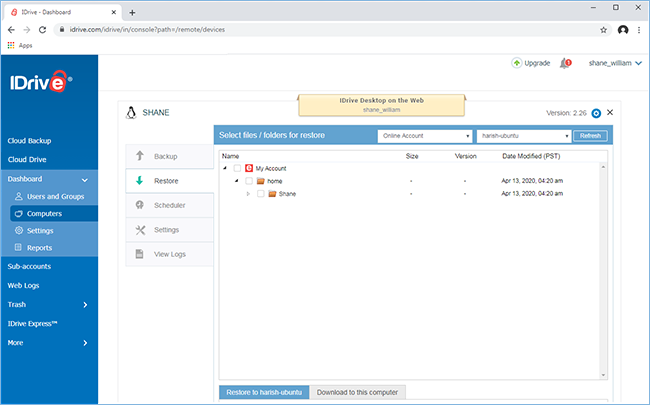The height and width of the screenshot is (405, 650).
Task: Click the Users and Groups person icon
Action: pos(19,196)
